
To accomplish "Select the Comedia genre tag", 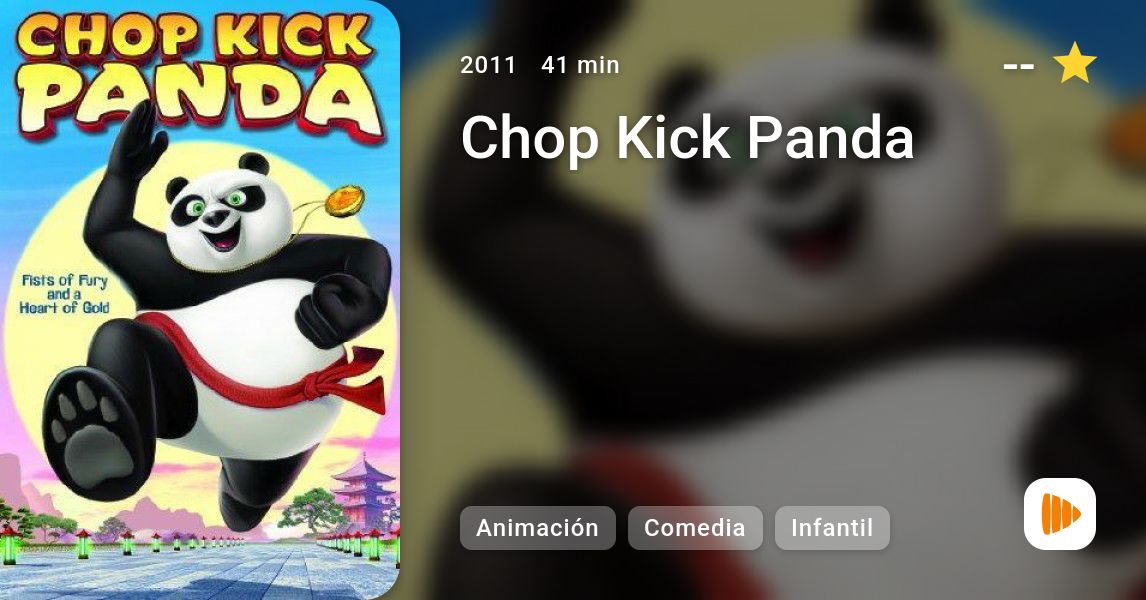I will [694, 528].
